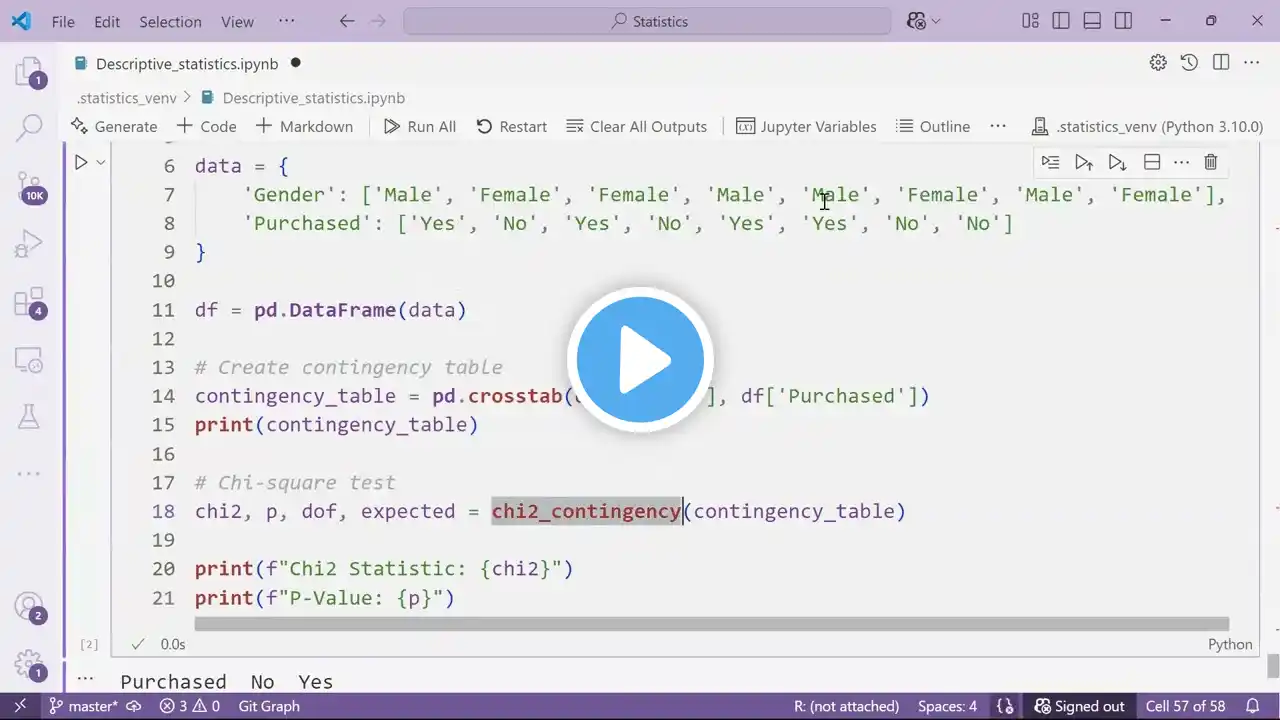
Task: Open the Edit menu
Action: pos(107,21)
